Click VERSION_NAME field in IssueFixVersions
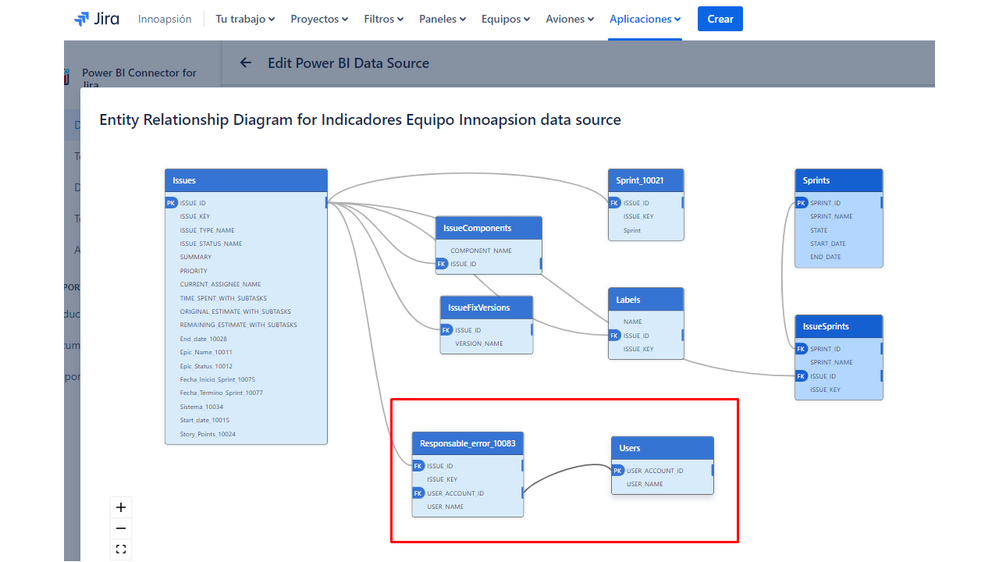The width and height of the screenshot is (999, 562). (479, 343)
